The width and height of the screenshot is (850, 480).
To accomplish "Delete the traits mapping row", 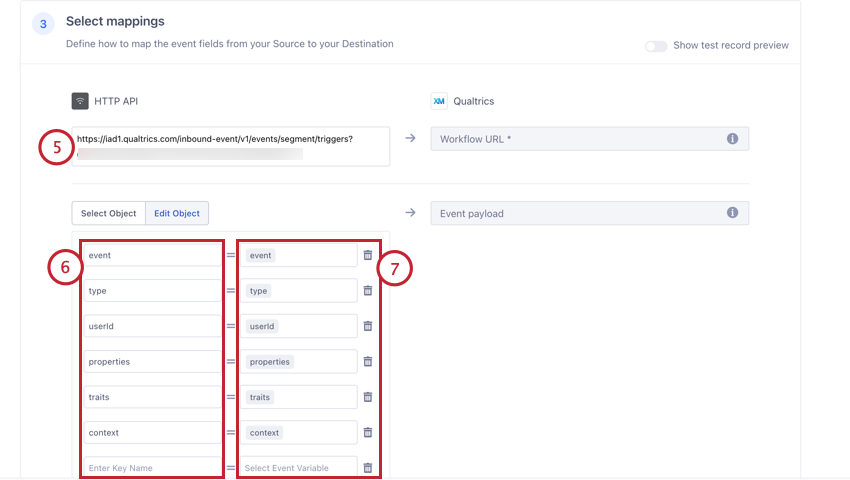I will tap(368, 397).
